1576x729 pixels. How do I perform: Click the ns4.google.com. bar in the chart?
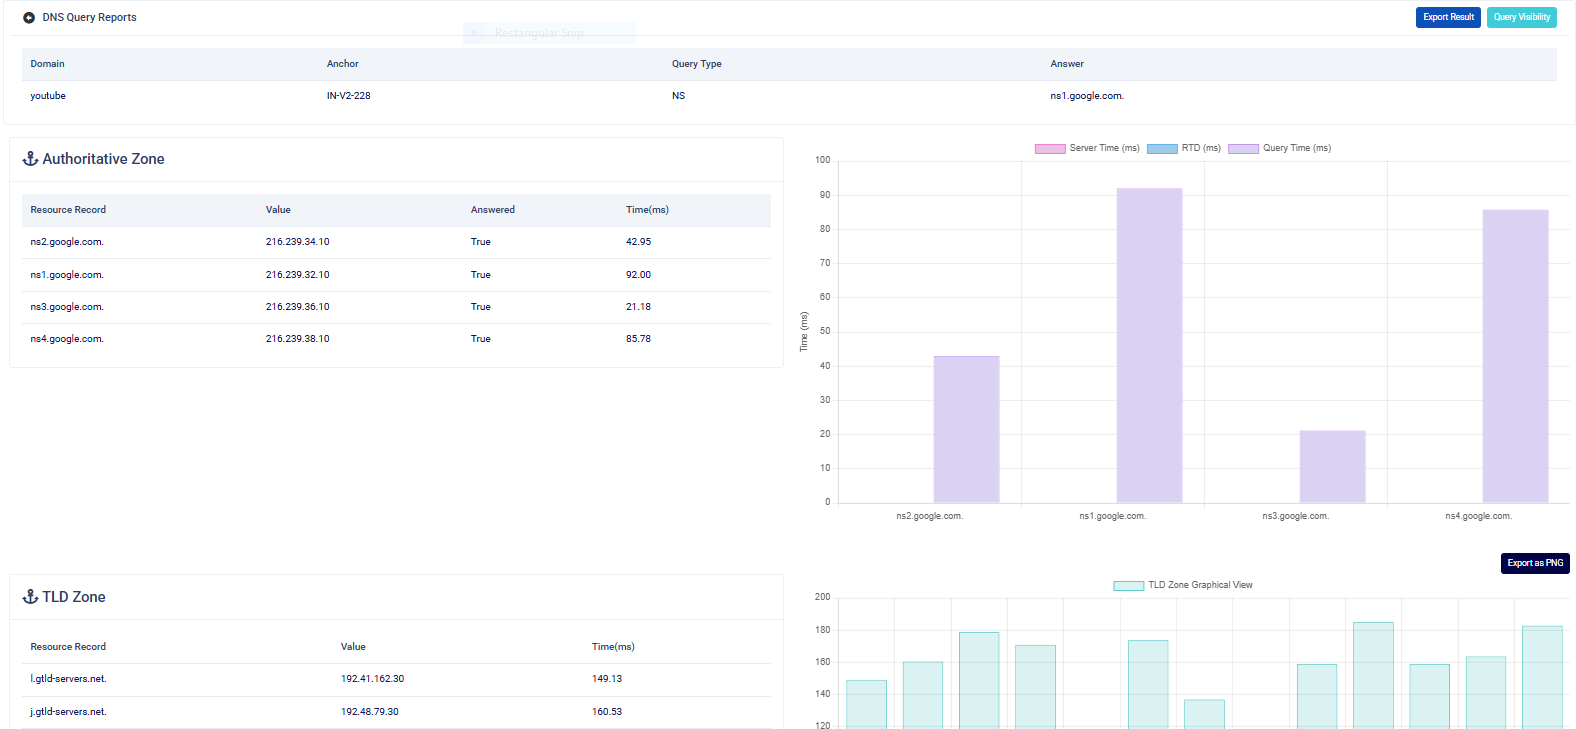pos(1515,356)
